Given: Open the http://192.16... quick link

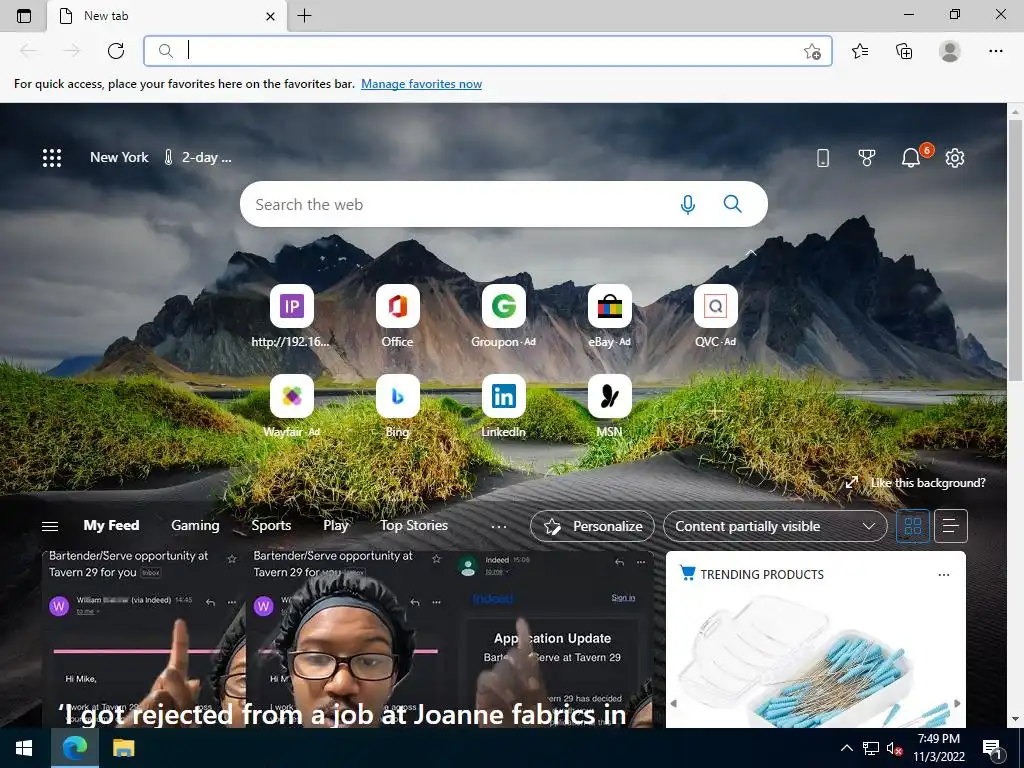Looking at the screenshot, I should [x=291, y=316].
